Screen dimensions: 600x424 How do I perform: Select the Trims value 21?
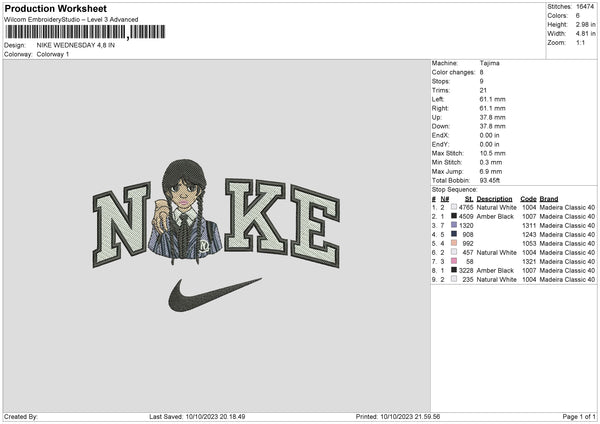click(x=483, y=90)
